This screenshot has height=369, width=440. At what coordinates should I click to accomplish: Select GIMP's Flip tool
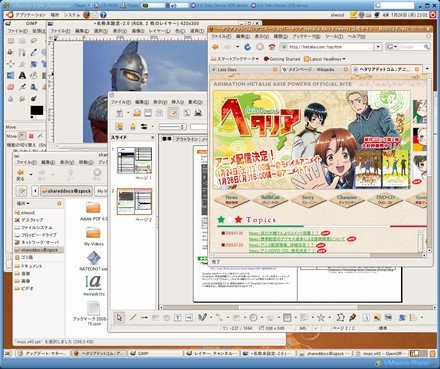coord(11,75)
